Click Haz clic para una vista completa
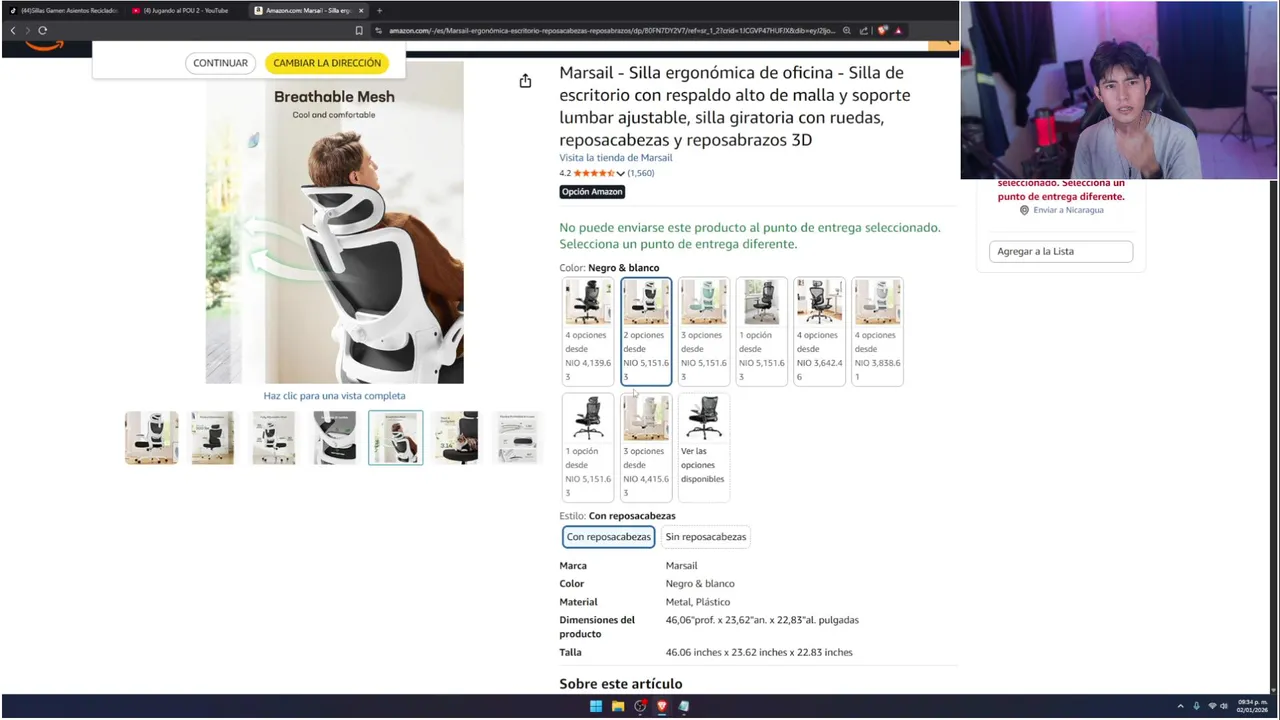Screen dimensions: 1280x720 pyautogui.click(x=334, y=396)
